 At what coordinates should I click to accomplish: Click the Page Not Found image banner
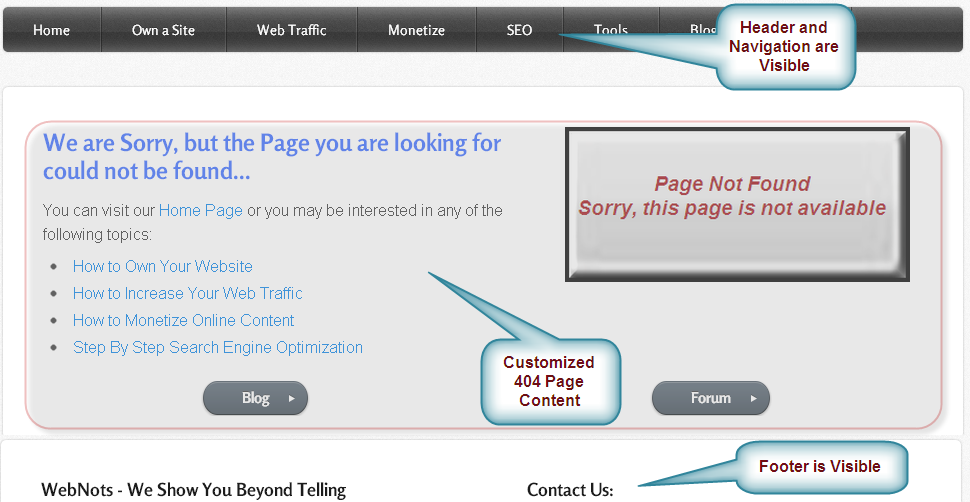pos(736,204)
